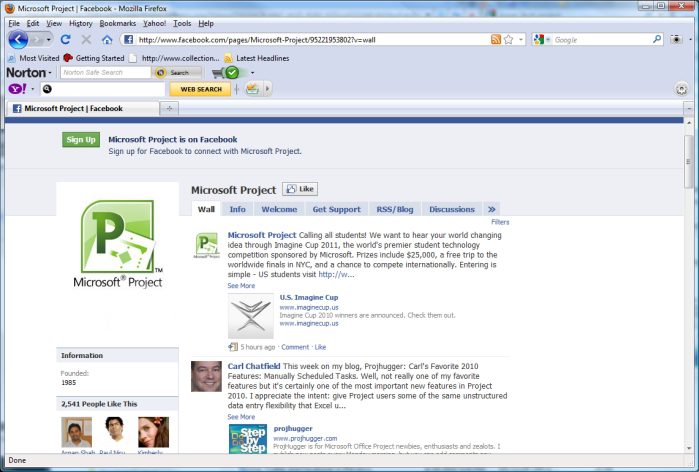
Task: Open the File menu
Action: [14, 23]
